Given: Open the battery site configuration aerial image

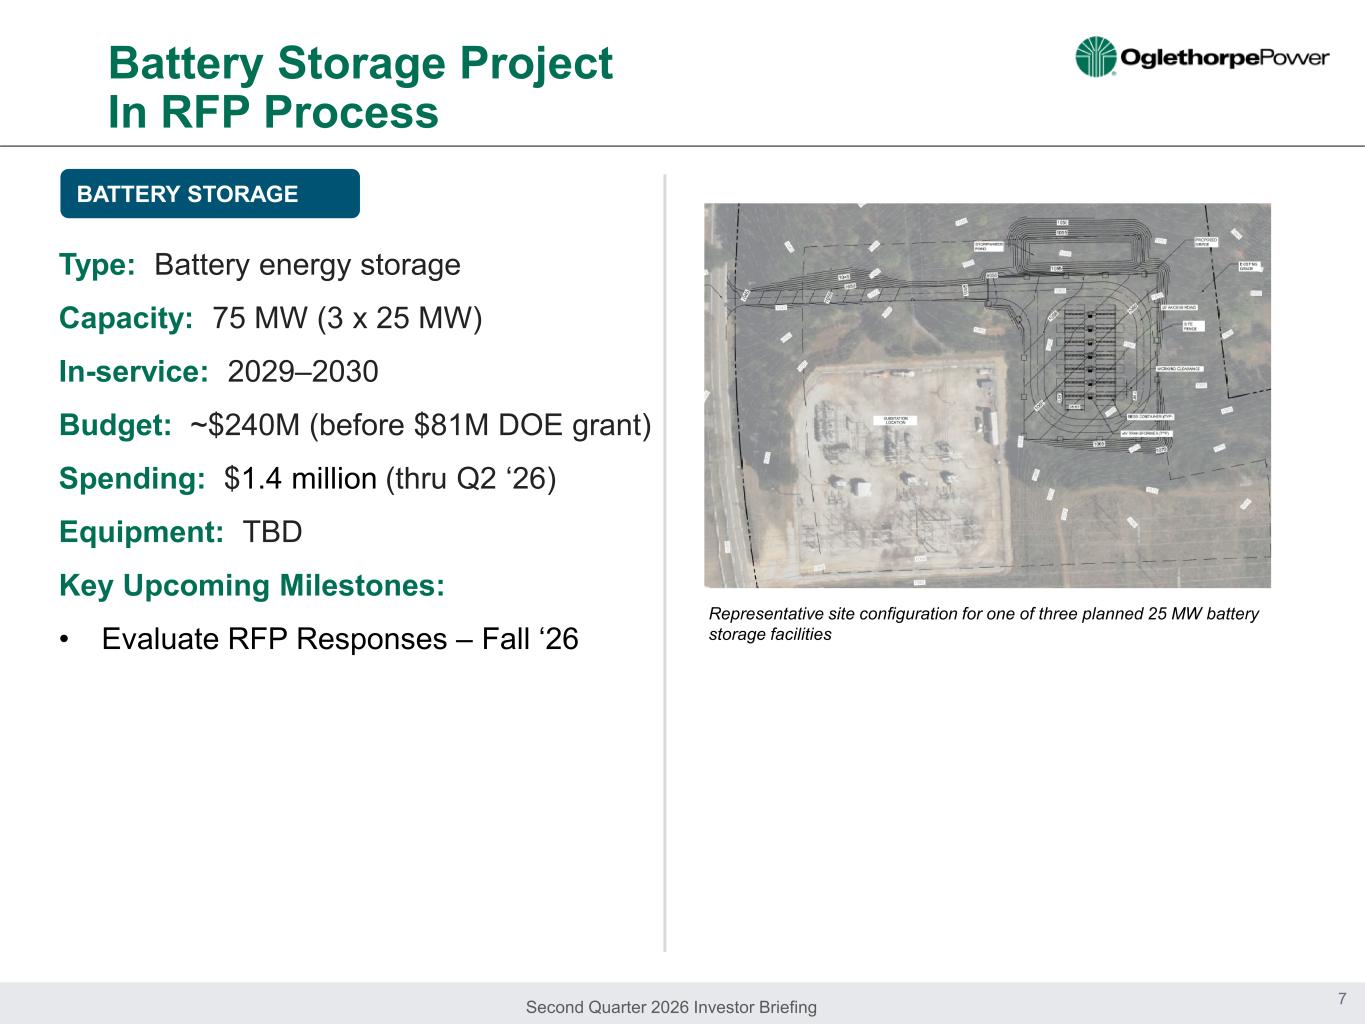Looking at the screenshot, I should point(987,395).
